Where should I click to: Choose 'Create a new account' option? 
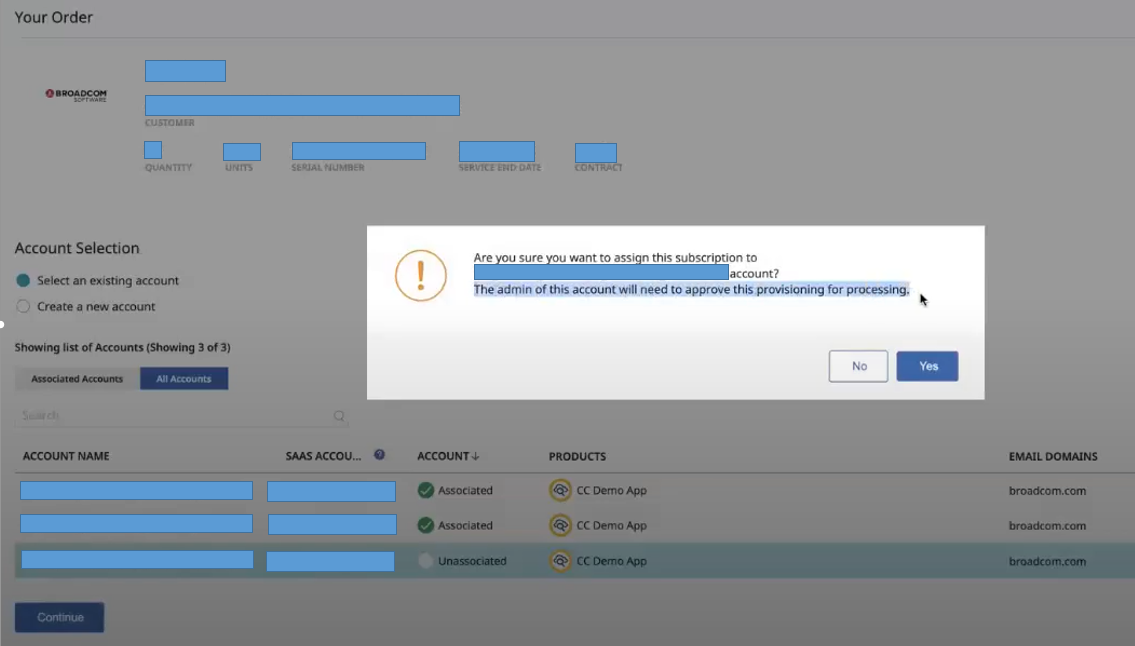(23, 306)
